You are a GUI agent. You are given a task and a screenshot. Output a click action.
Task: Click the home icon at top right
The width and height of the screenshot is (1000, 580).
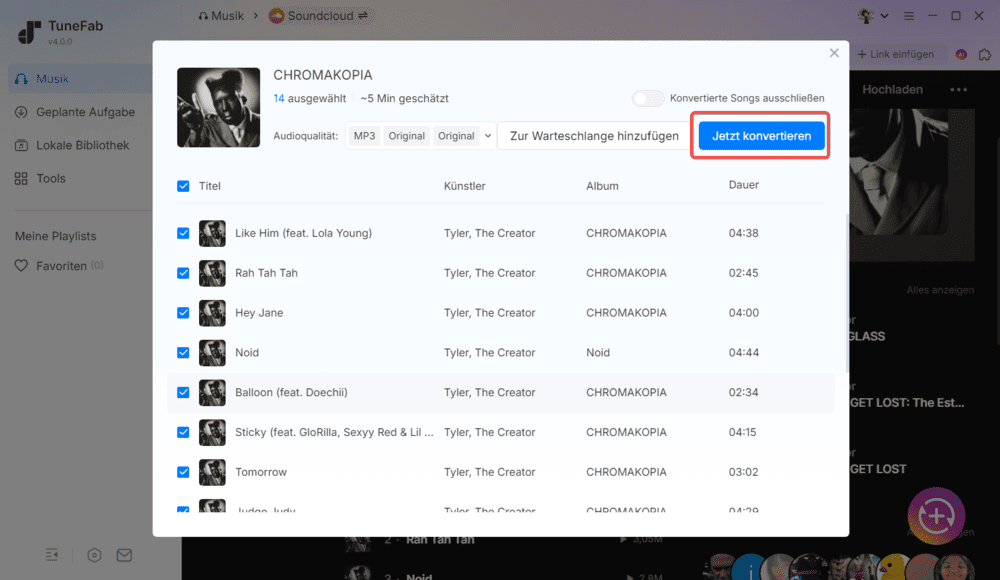coord(985,54)
